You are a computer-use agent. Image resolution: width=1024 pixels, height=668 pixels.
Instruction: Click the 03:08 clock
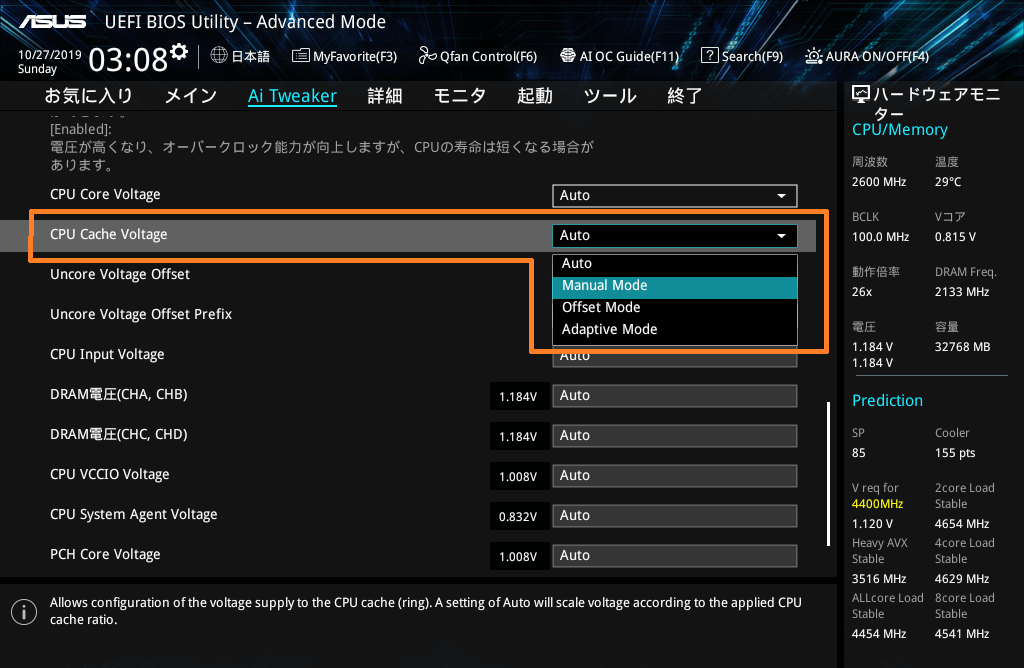point(129,60)
